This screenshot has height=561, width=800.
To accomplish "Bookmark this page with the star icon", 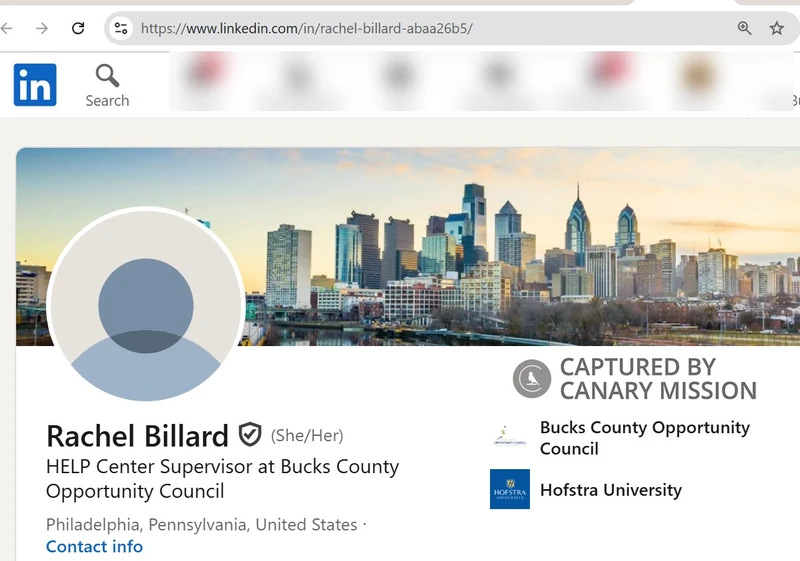I will pos(777,28).
